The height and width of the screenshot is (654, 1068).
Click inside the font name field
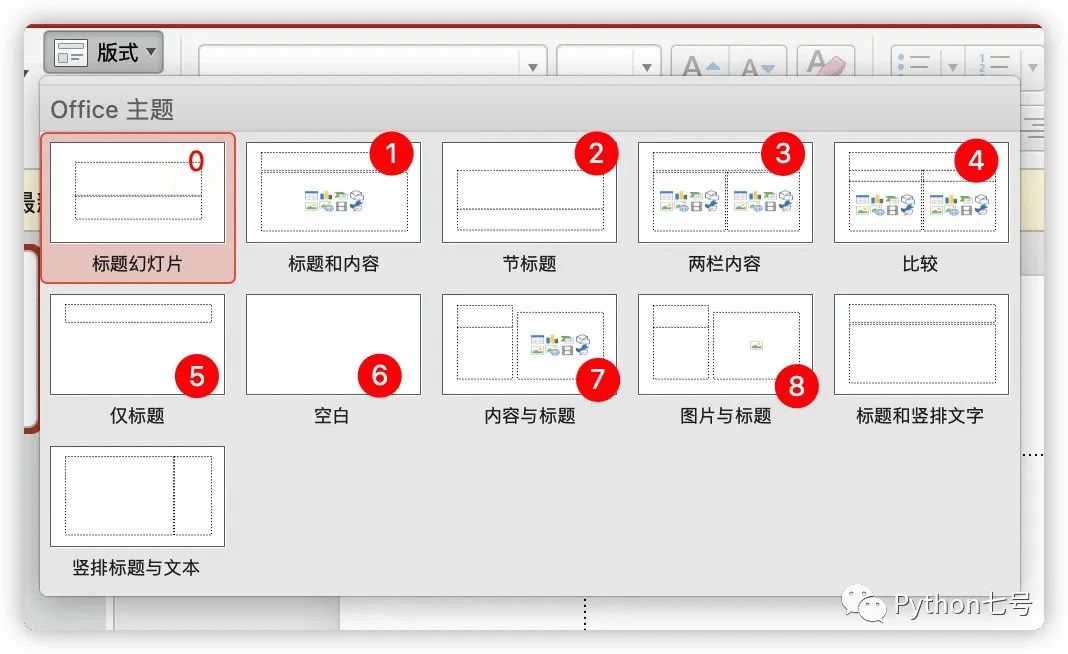(x=360, y=63)
